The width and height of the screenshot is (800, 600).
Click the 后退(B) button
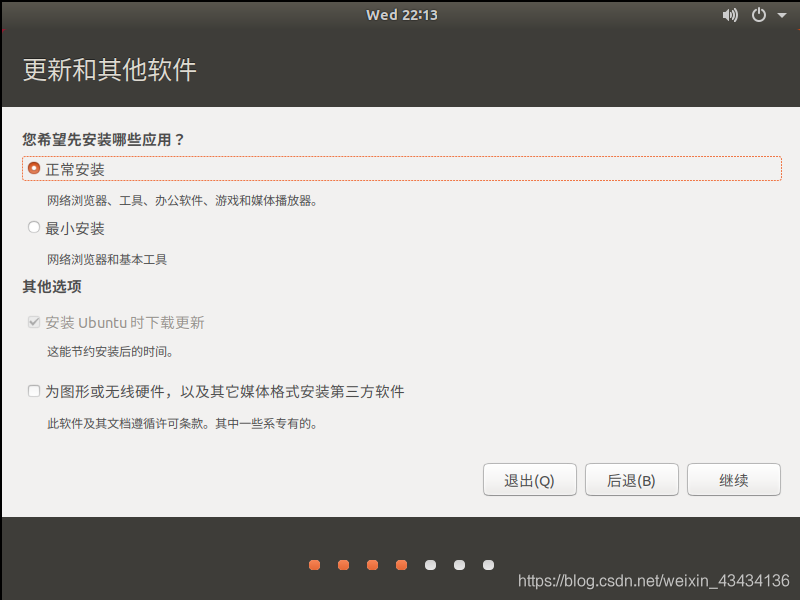pos(632,480)
